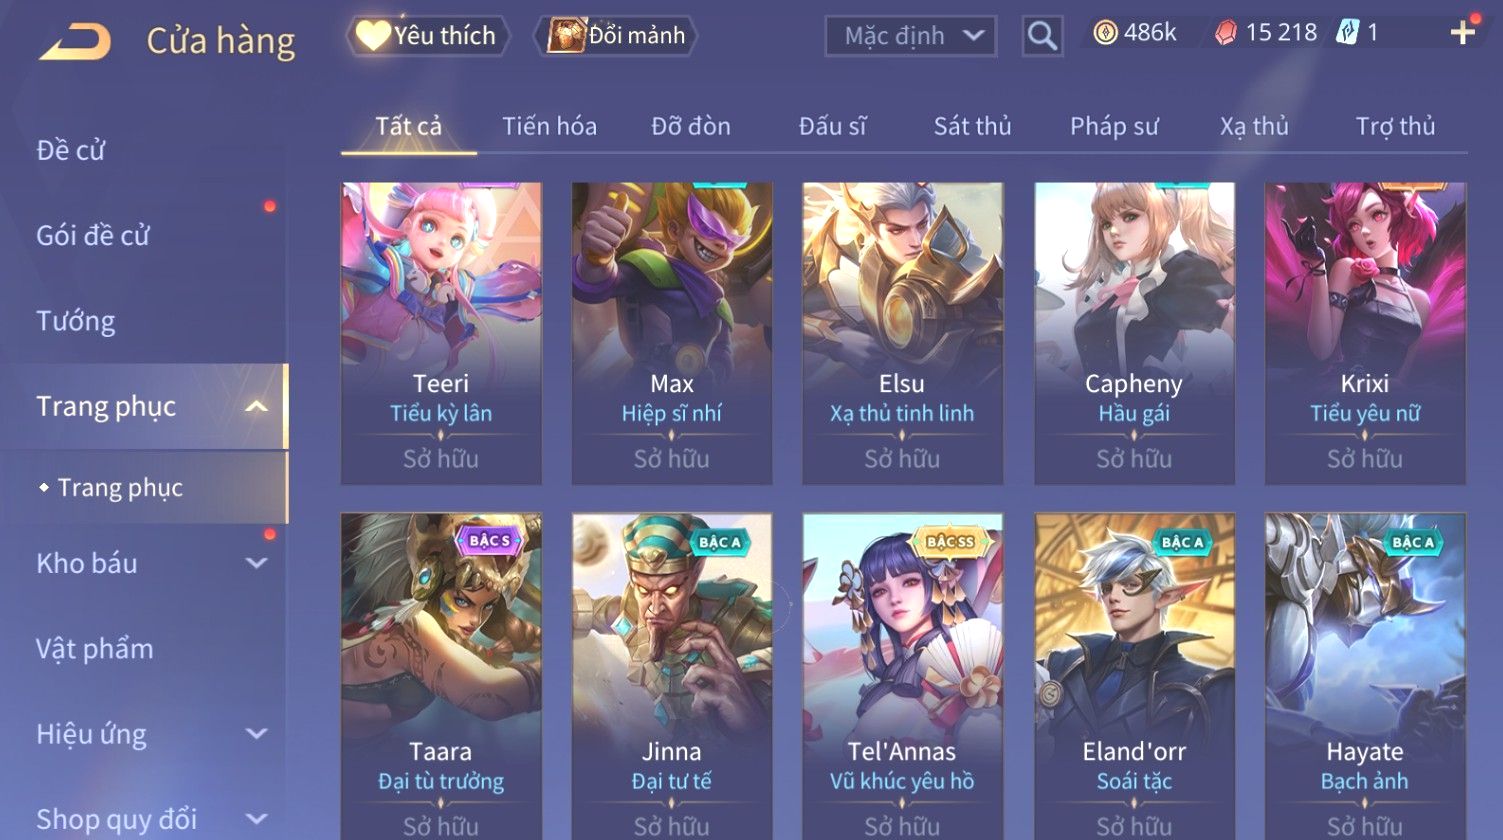Expand the Kho báu sidebar section
The image size is (1503, 840).
[257, 563]
